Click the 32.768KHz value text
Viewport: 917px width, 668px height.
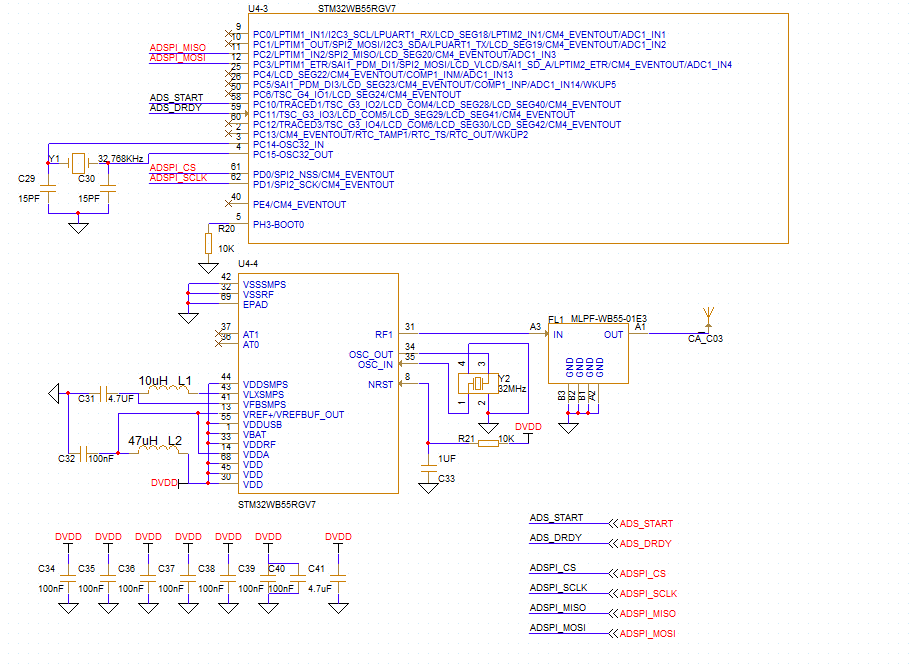point(120,159)
